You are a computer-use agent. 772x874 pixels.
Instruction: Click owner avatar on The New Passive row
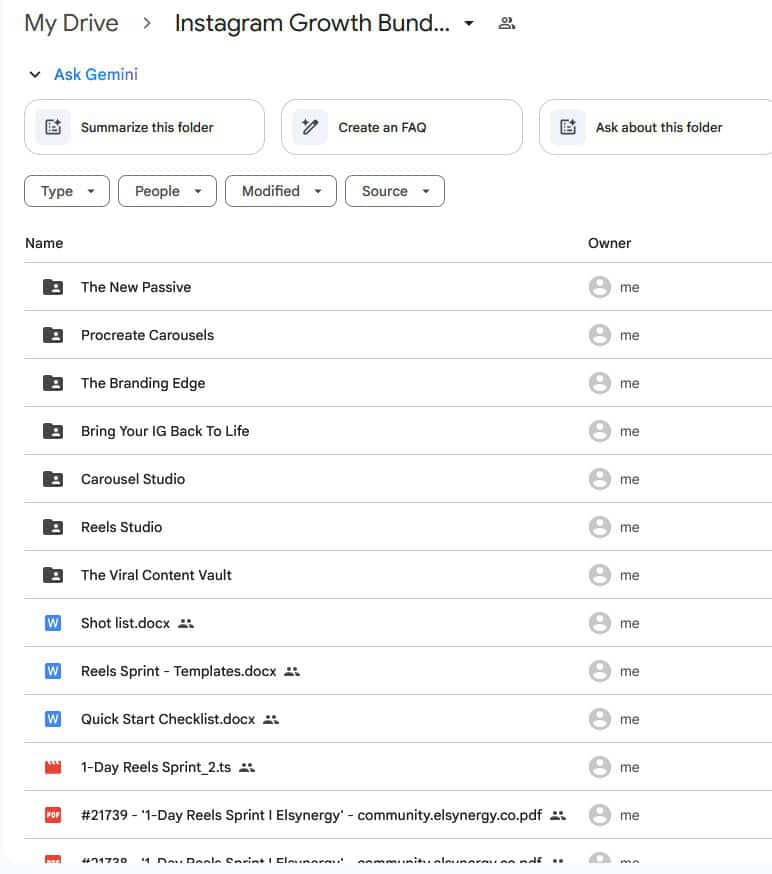pos(600,287)
